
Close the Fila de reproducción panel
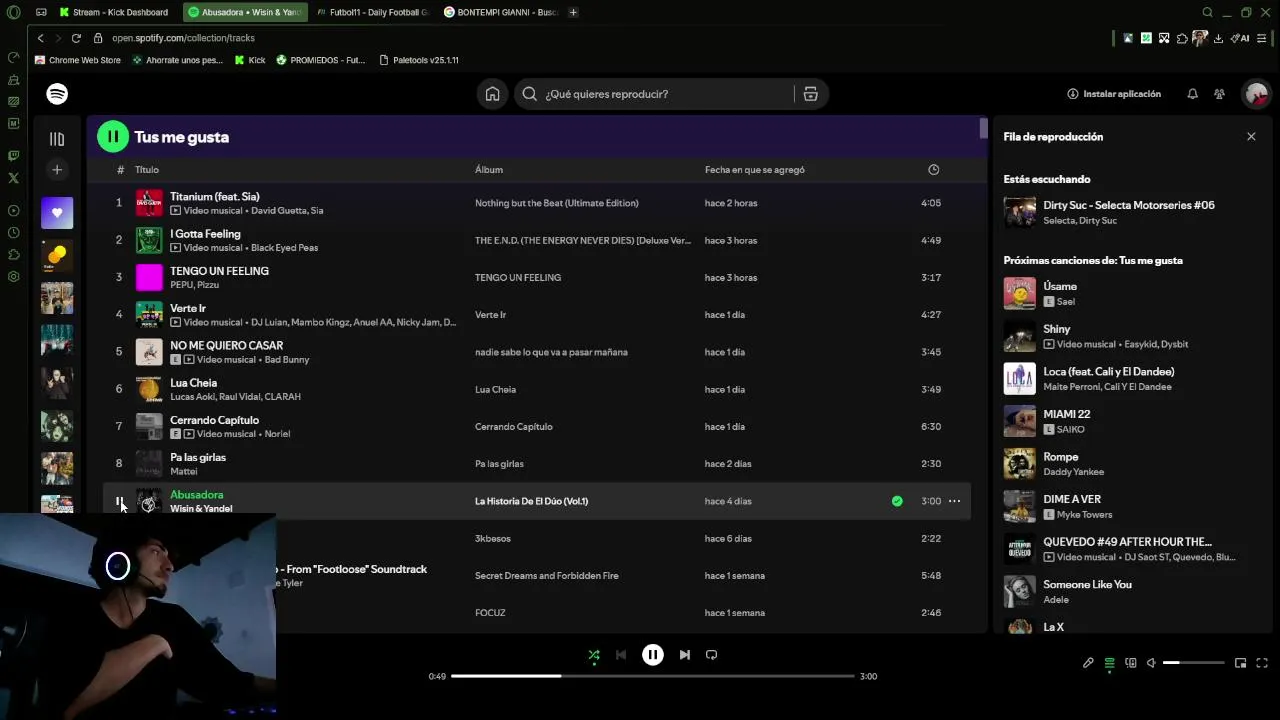[1251, 137]
